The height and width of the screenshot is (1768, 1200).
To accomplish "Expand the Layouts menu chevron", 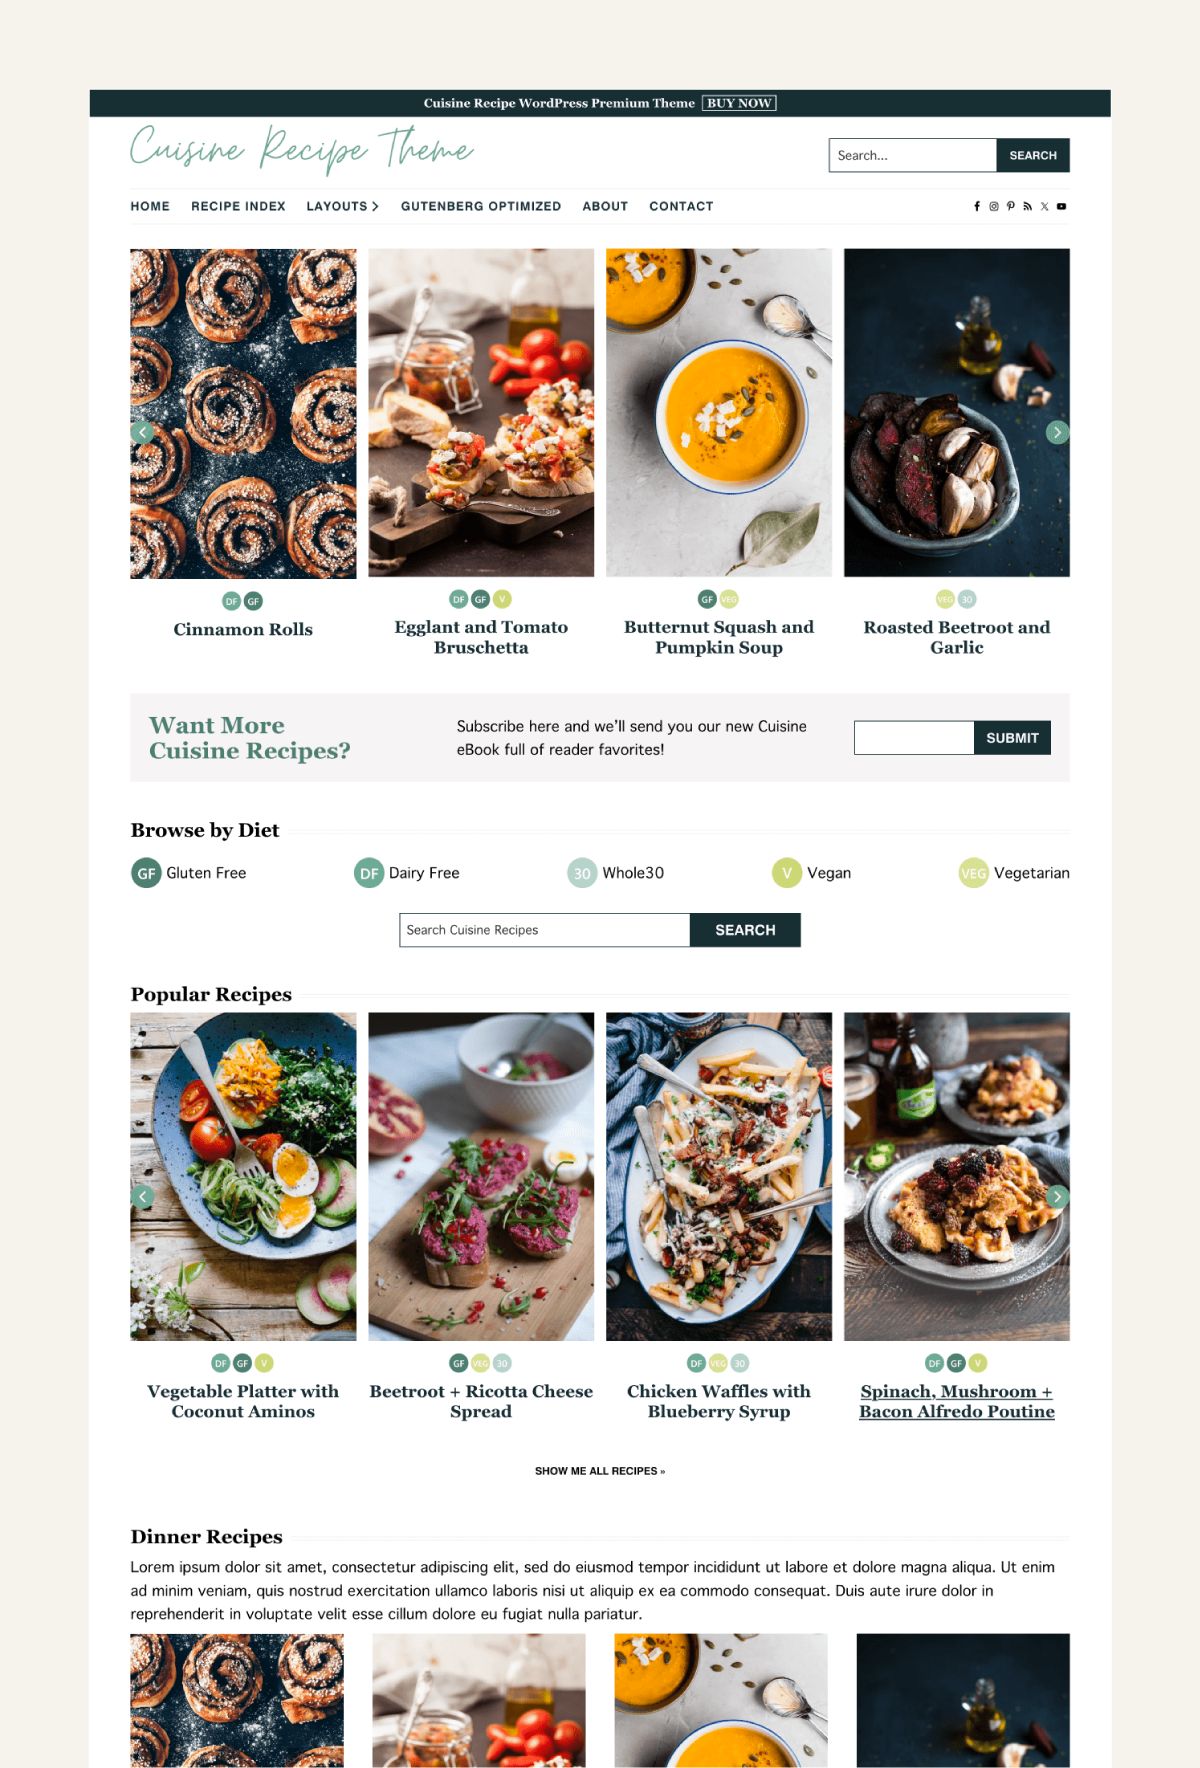I will [x=375, y=207].
